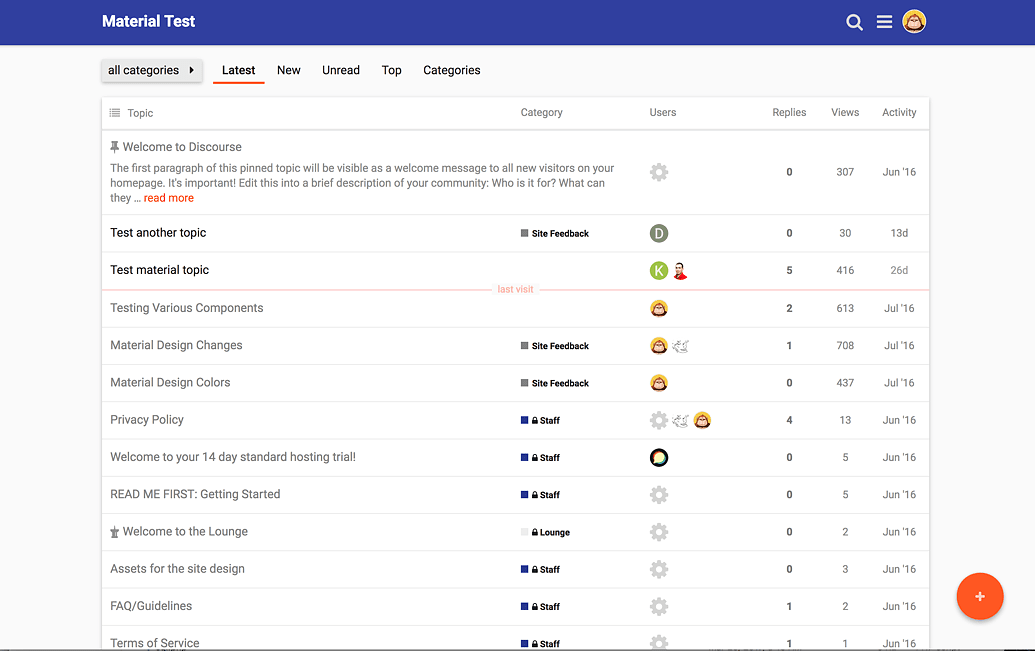Click the circular avatar on 14 day trial topic
This screenshot has width=1035, height=651.
coord(658,457)
